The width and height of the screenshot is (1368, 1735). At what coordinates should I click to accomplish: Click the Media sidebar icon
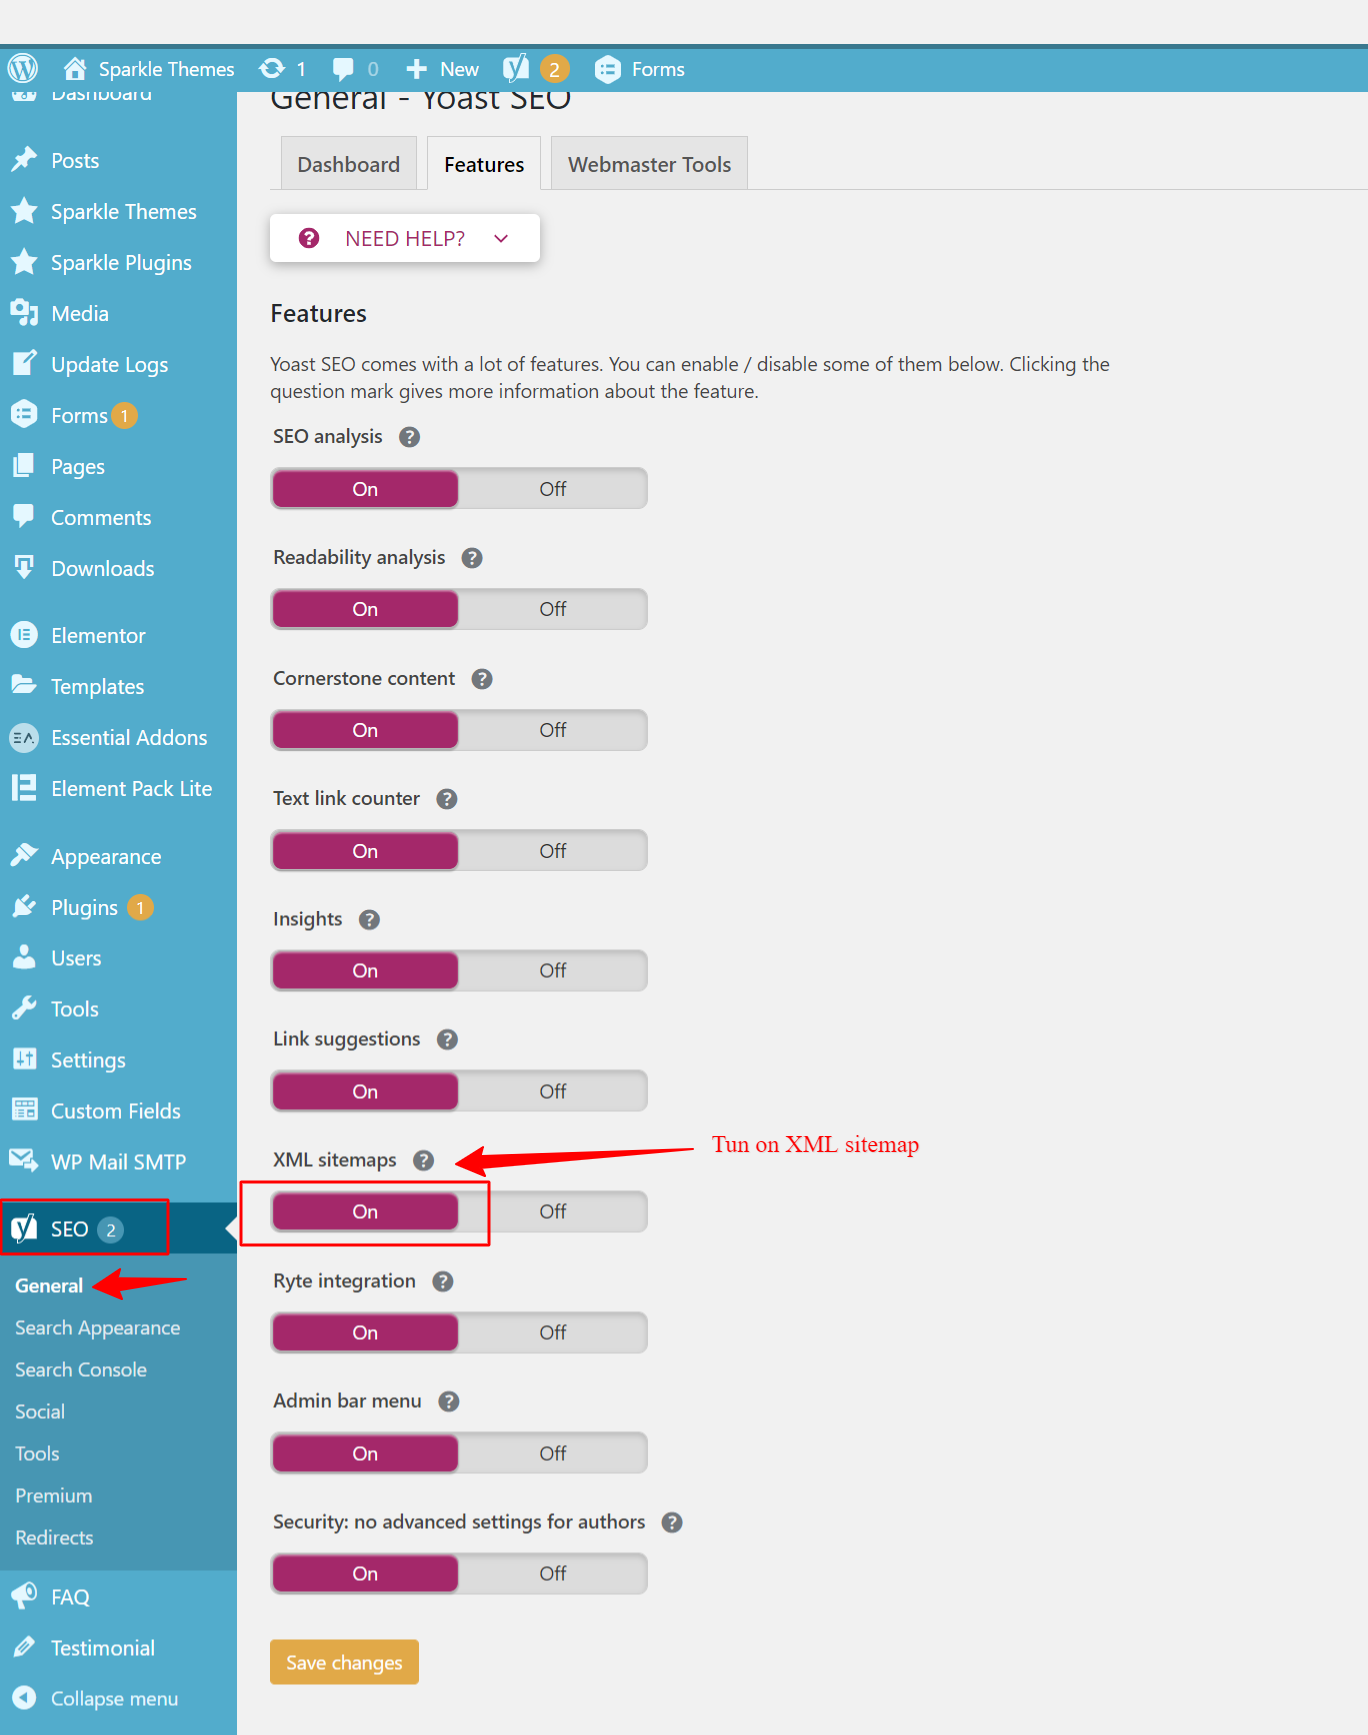pos(24,313)
